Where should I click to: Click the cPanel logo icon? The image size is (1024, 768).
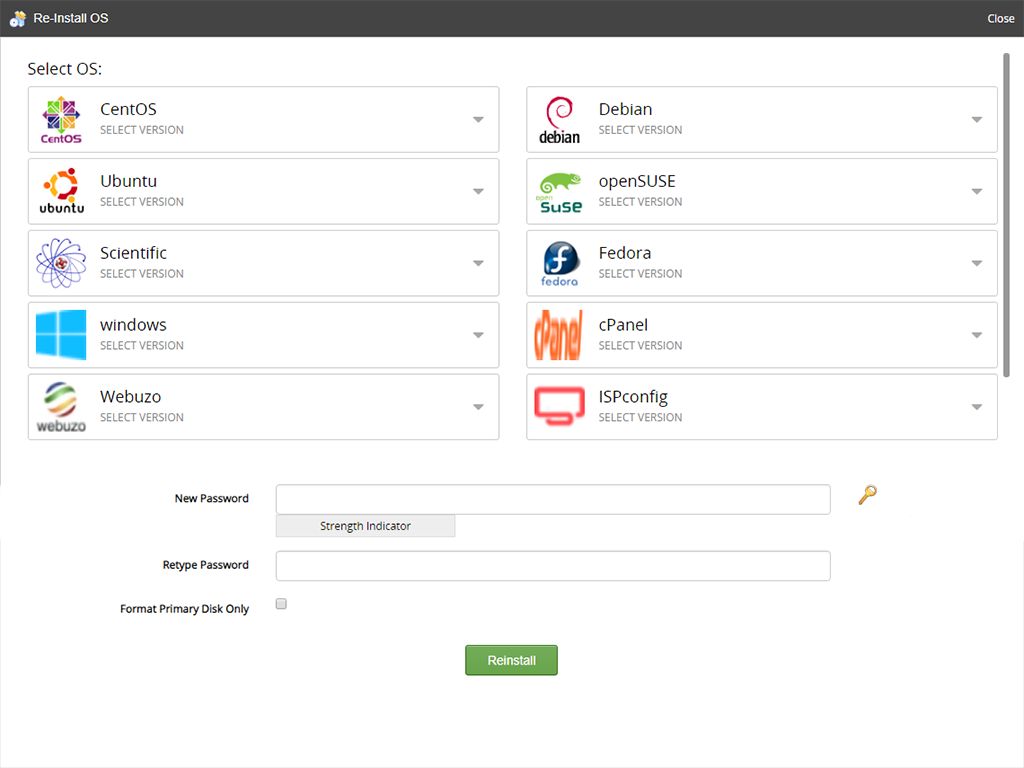pos(559,335)
